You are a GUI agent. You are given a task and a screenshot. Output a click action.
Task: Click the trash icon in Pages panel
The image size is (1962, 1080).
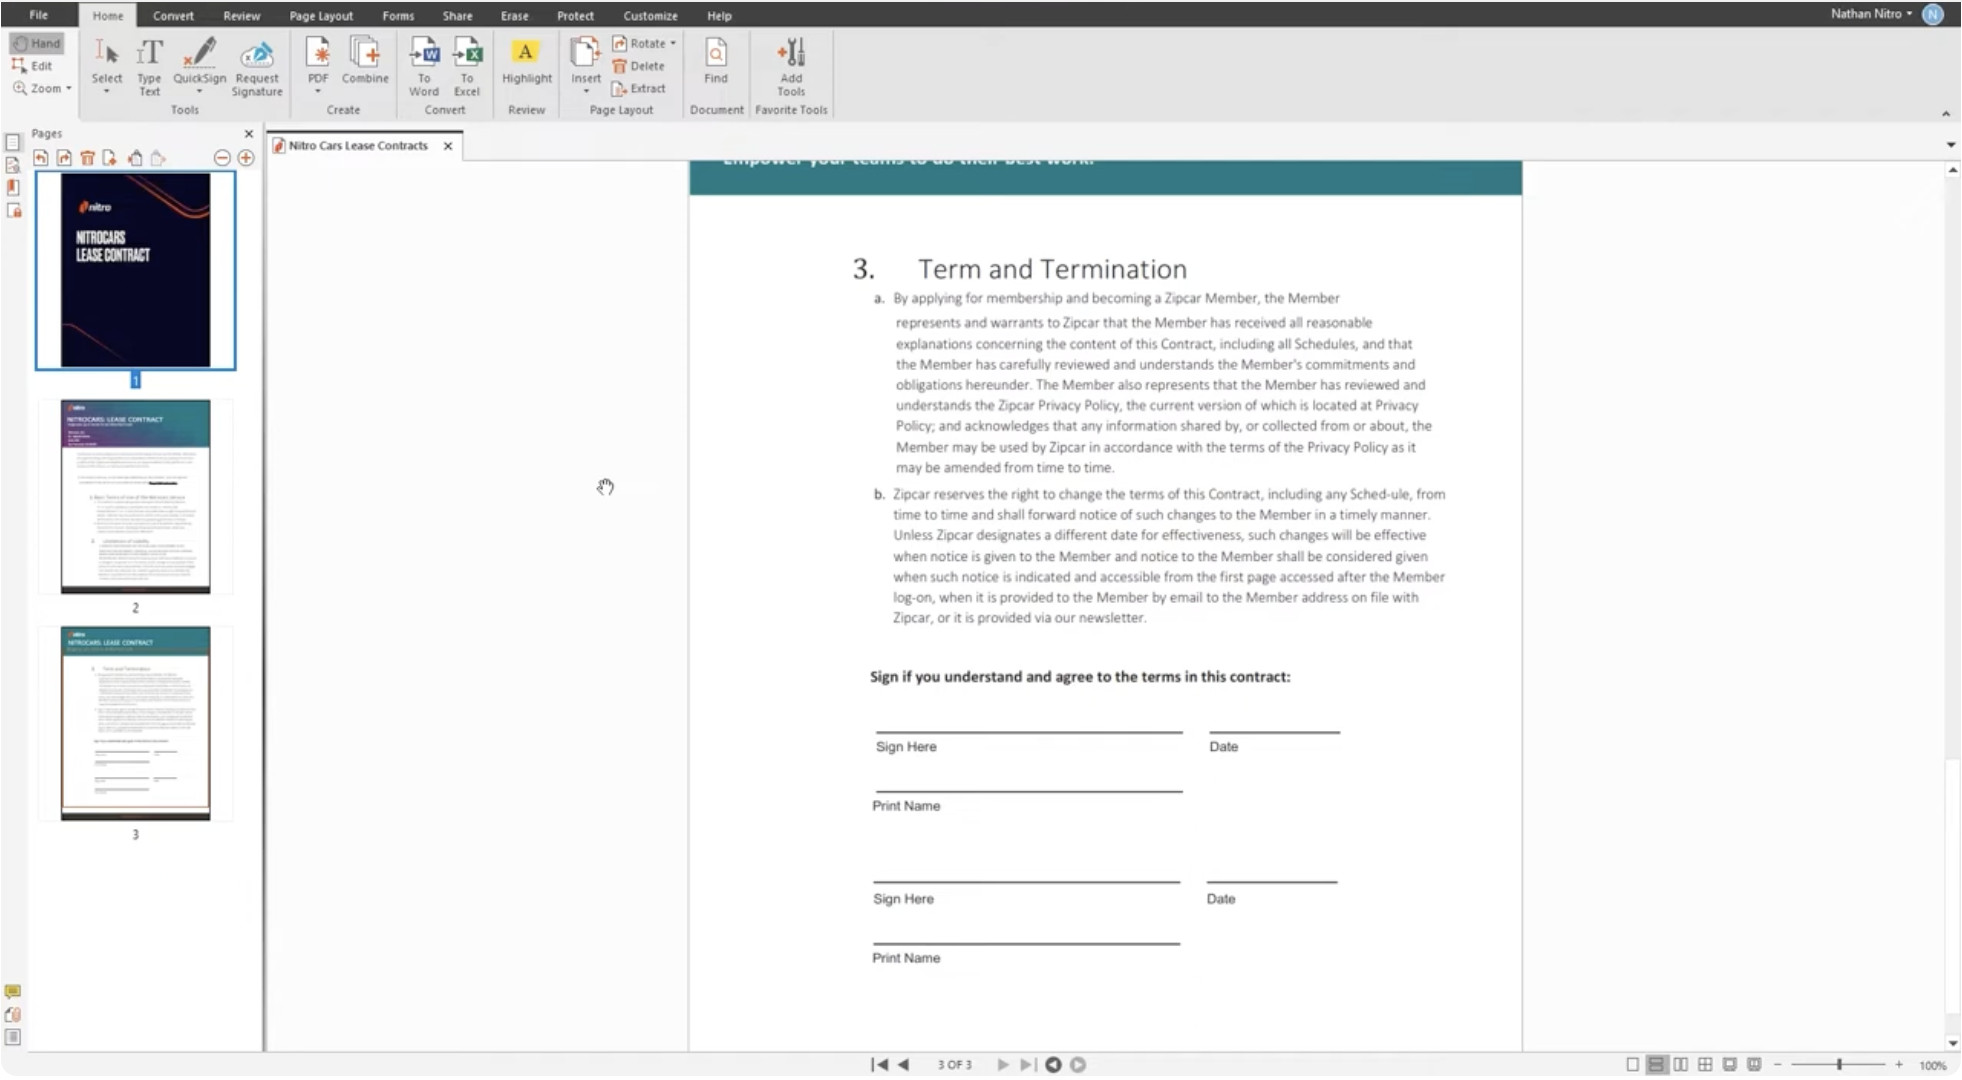click(x=87, y=158)
